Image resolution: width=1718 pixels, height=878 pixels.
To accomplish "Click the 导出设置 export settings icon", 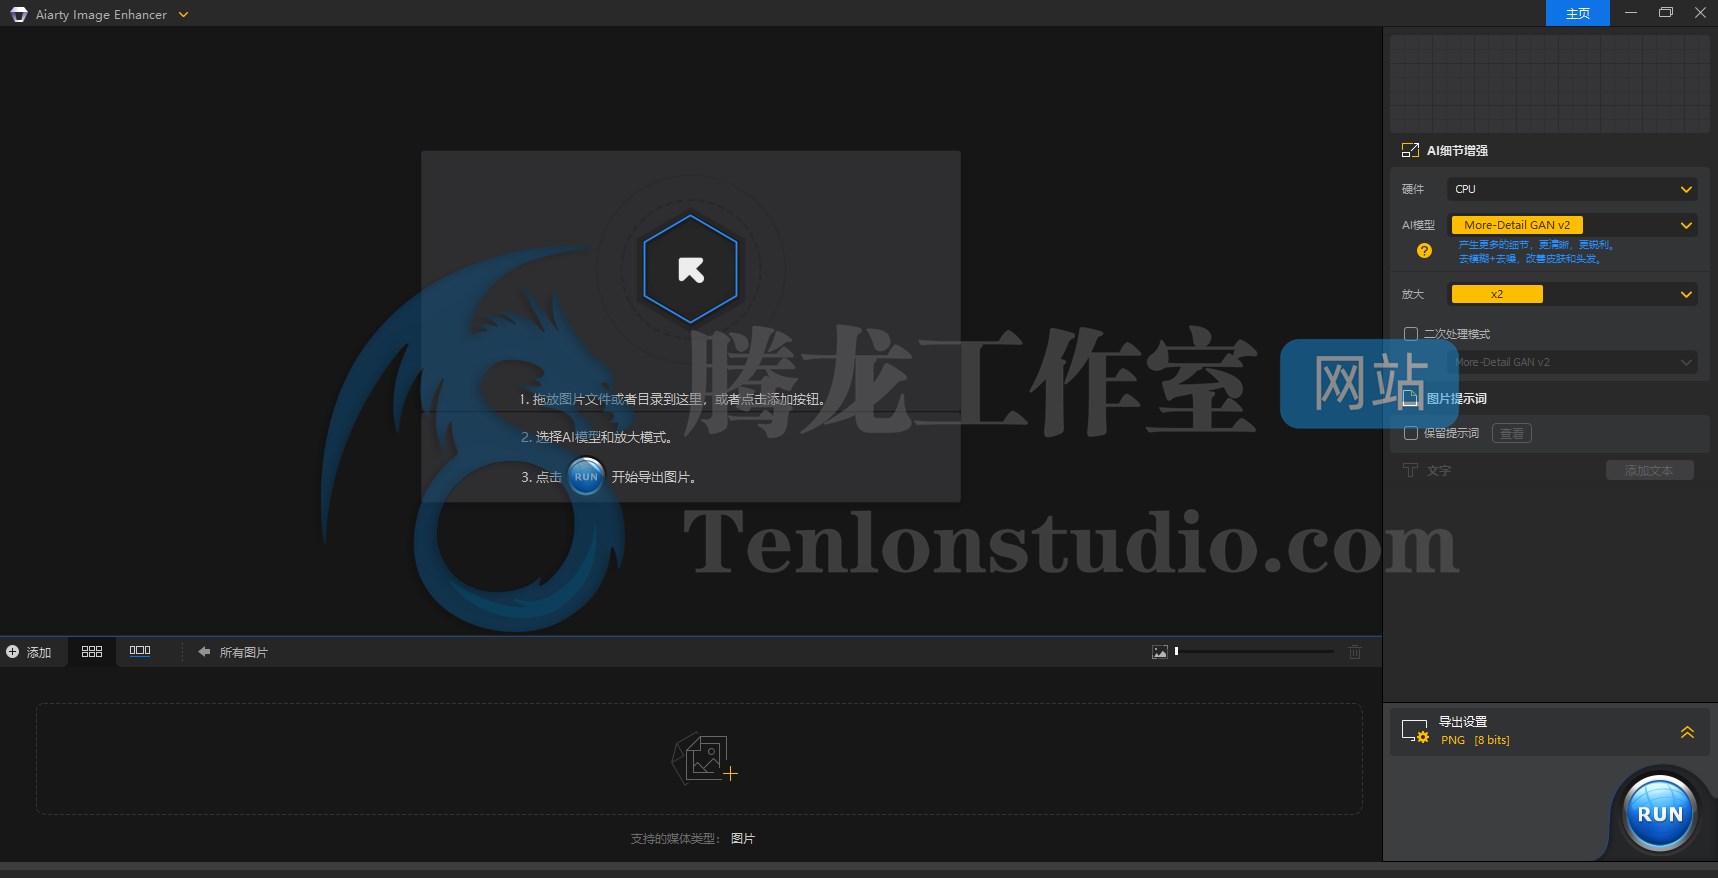I will point(1415,731).
